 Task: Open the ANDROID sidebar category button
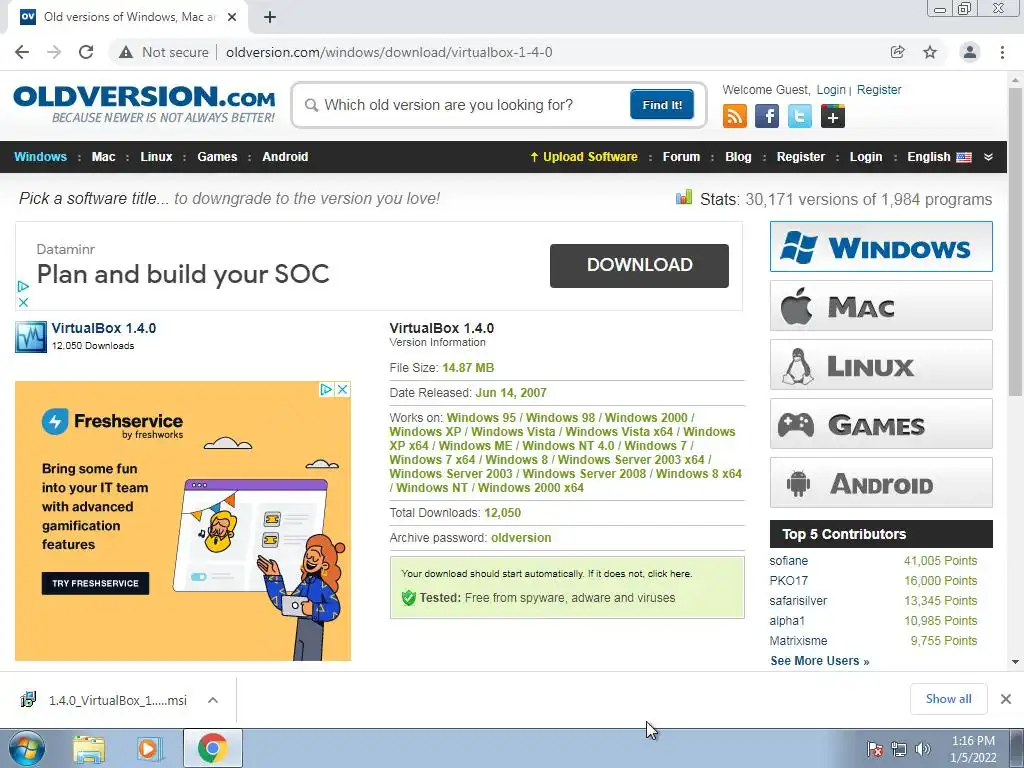point(881,483)
